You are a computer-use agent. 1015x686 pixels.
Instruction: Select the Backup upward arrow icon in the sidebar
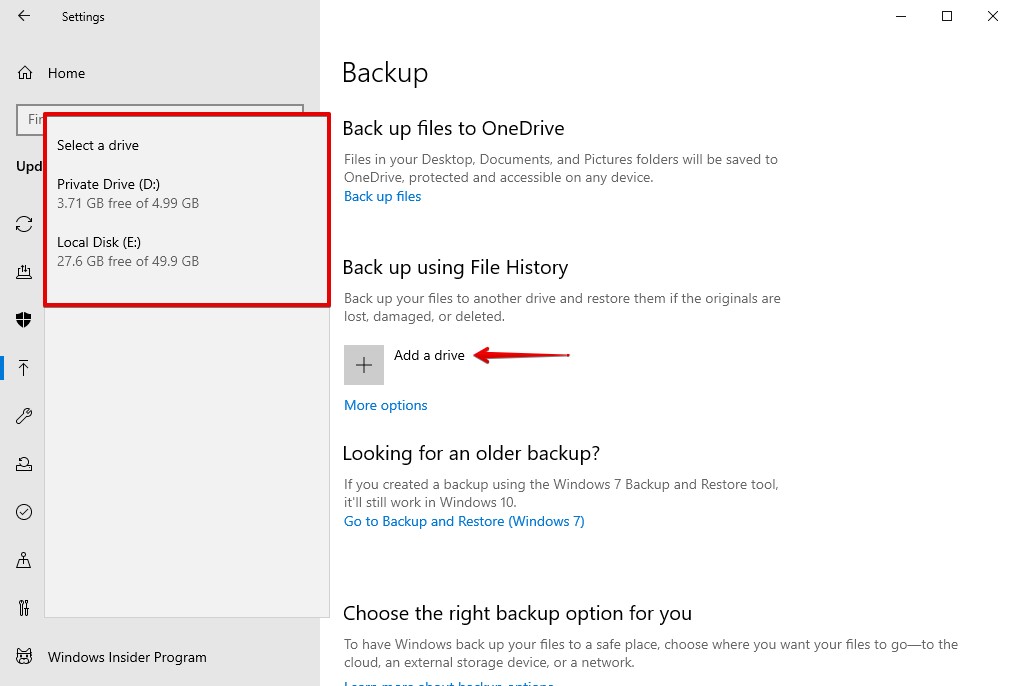click(24, 368)
